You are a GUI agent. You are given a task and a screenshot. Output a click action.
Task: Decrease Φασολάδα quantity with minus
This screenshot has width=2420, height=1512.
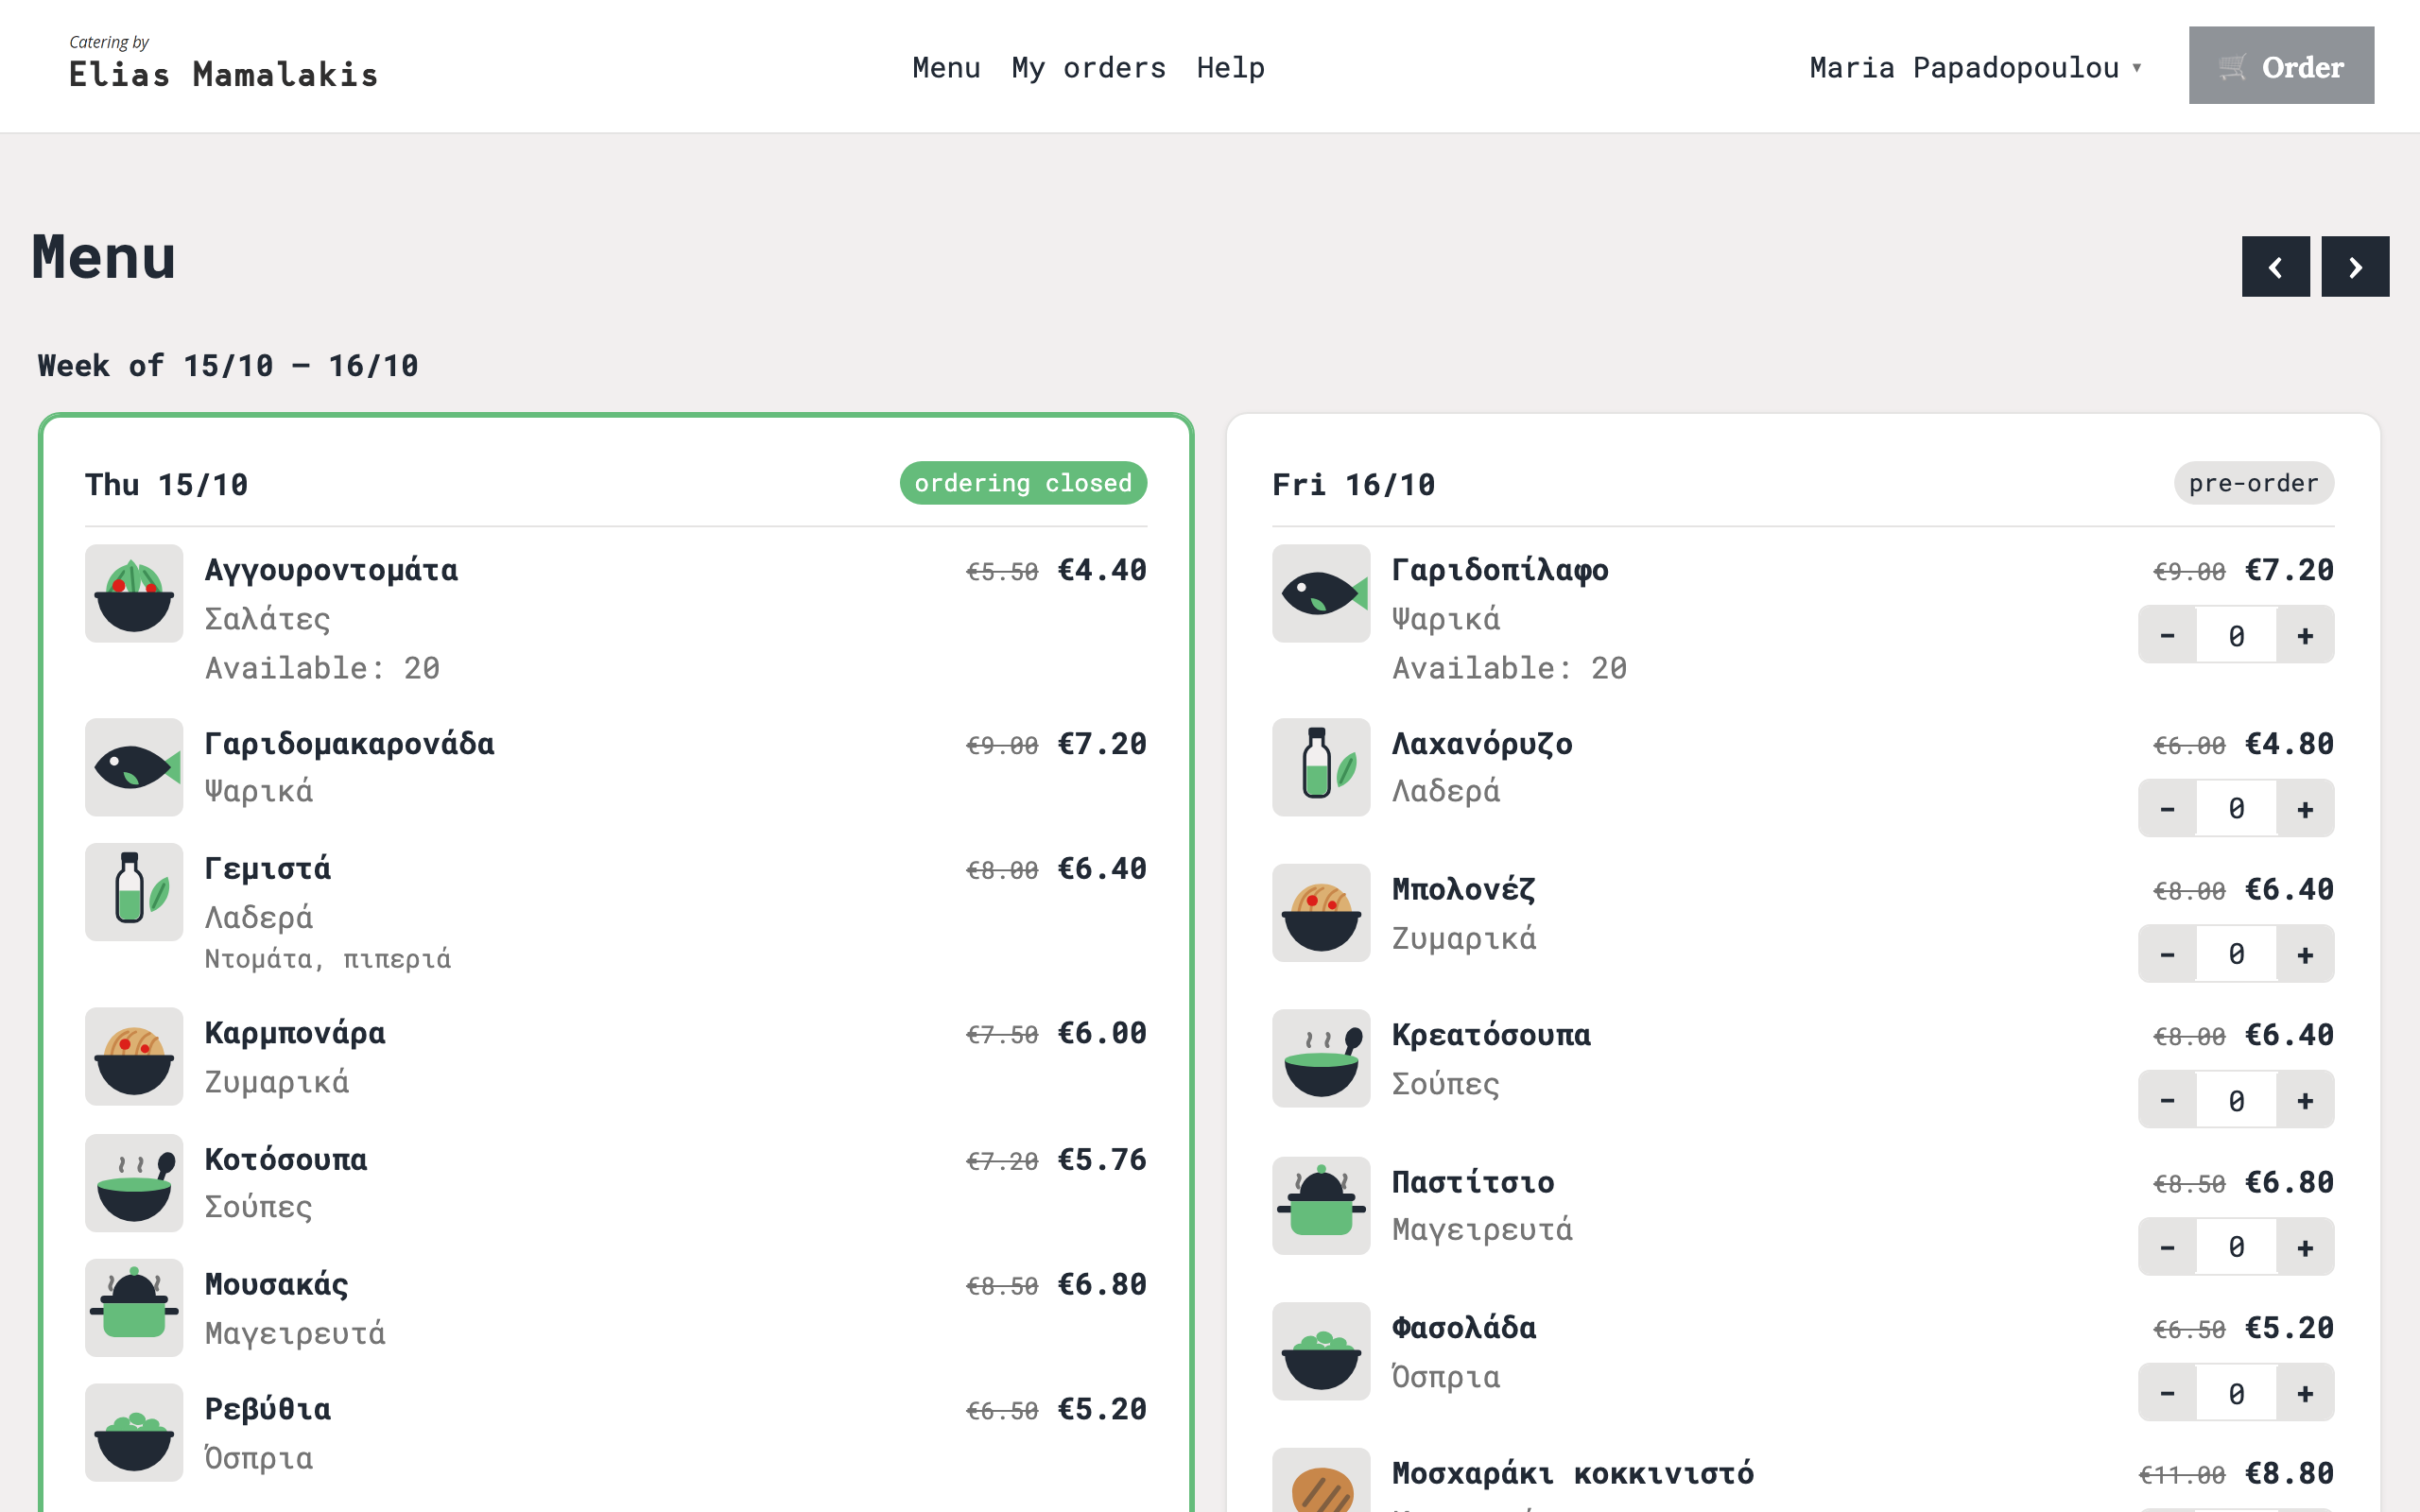point(2167,1393)
